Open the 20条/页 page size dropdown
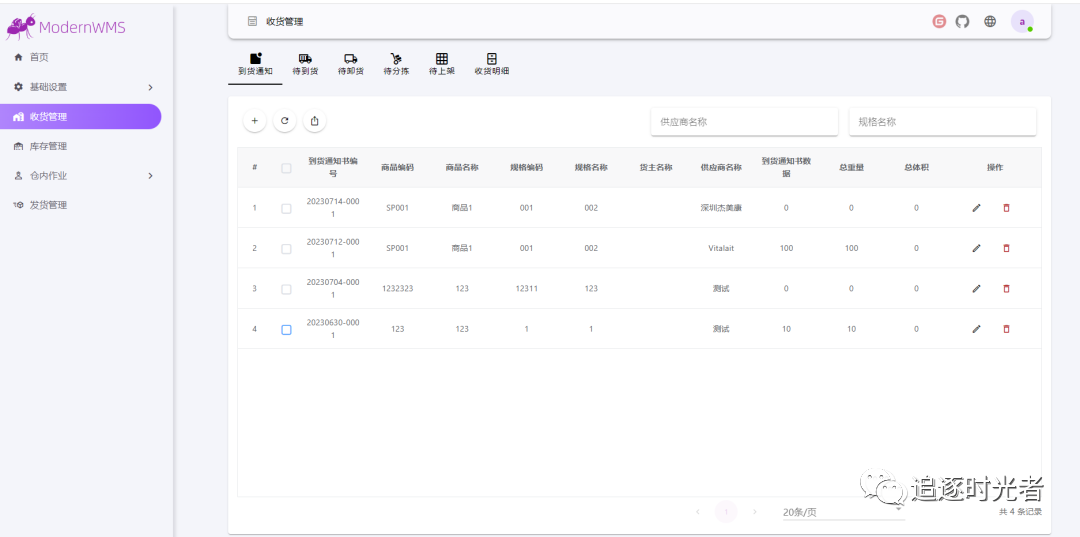 tap(842, 512)
